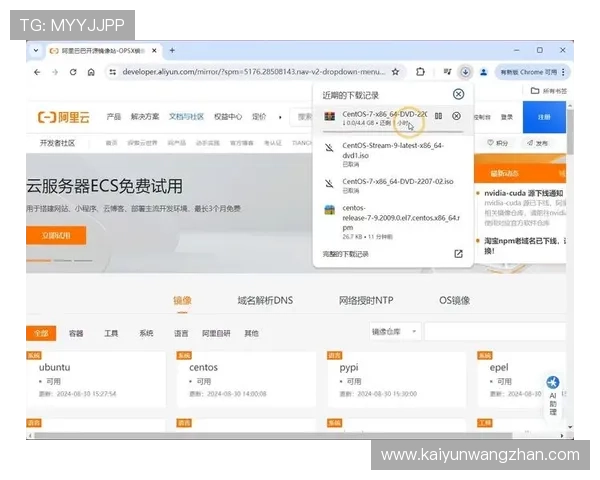Pause the CentOS-7 DVD download
600x480 pixels.
[x=439, y=116]
